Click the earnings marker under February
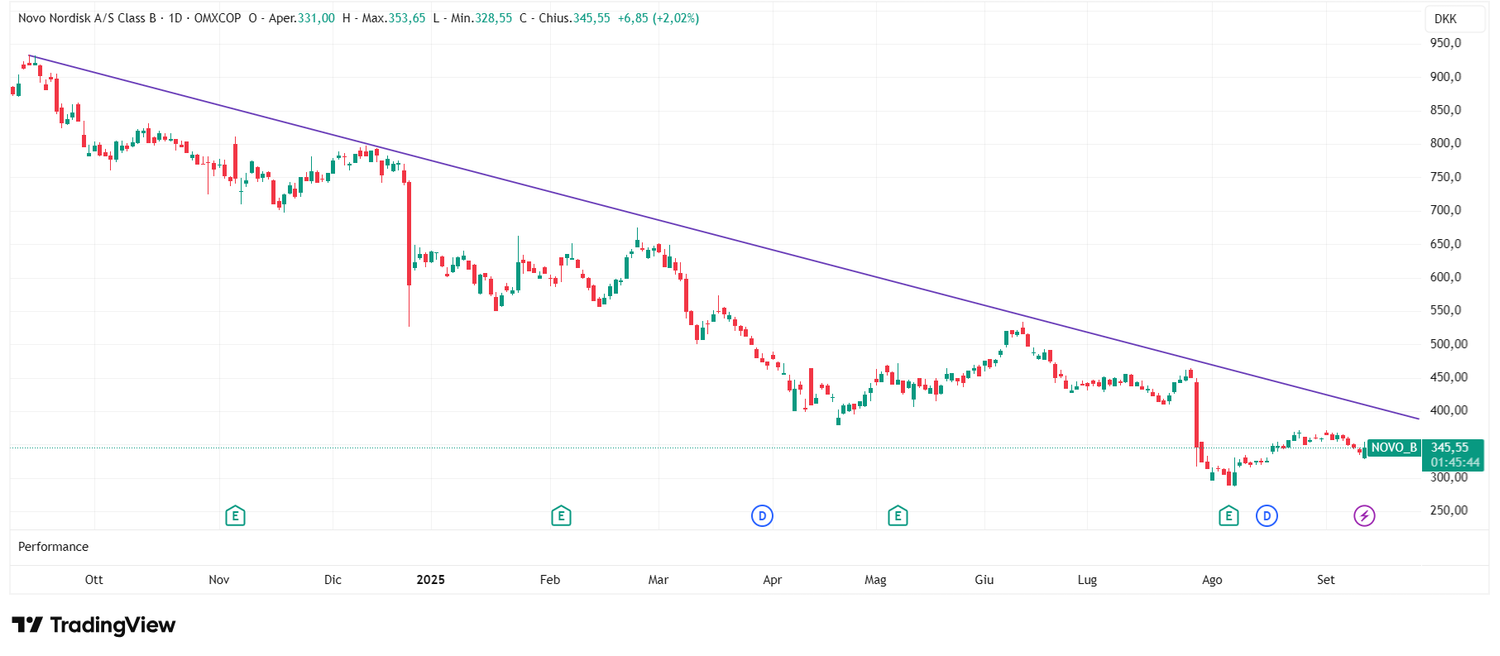Viewport: 1500px width, 656px height. click(561, 516)
